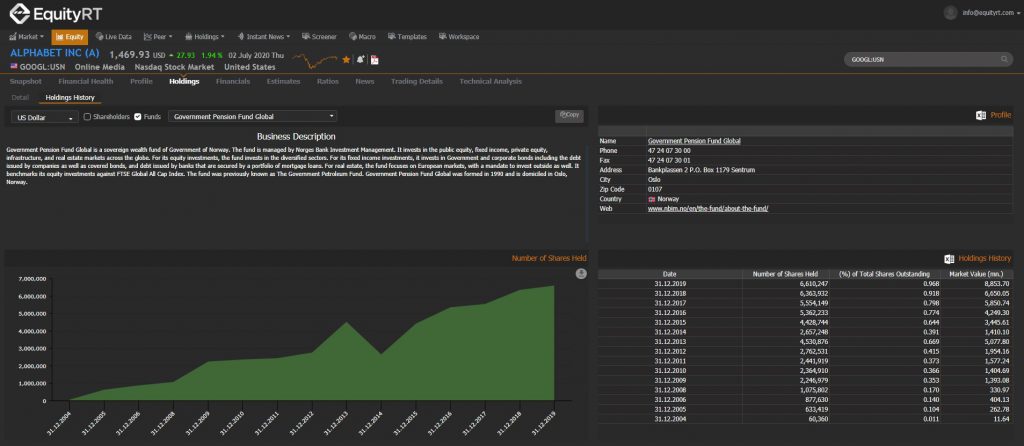Select the shares value 6,363,932
Image resolution: width=1024 pixels, height=446 pixels.
tap(814, 294)
